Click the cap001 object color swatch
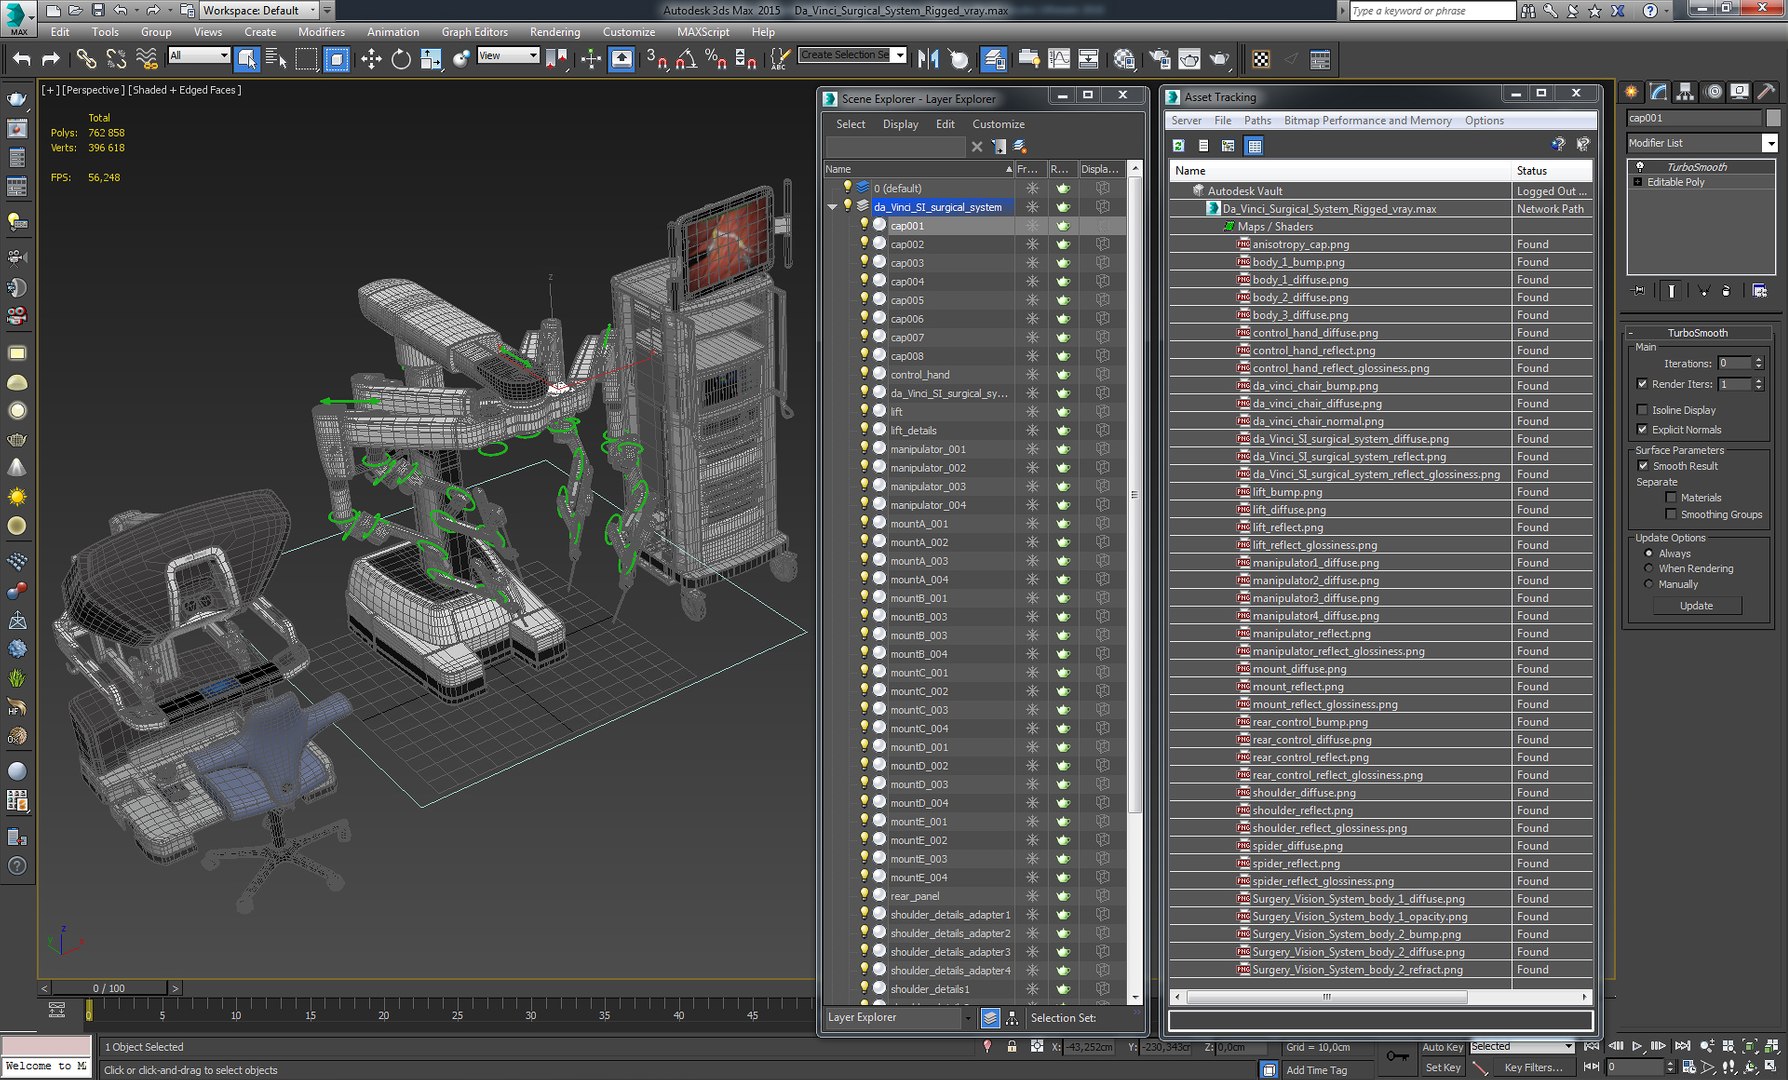The height and width of the screenshot is (1080, 1788). (x=1773, y=118)
